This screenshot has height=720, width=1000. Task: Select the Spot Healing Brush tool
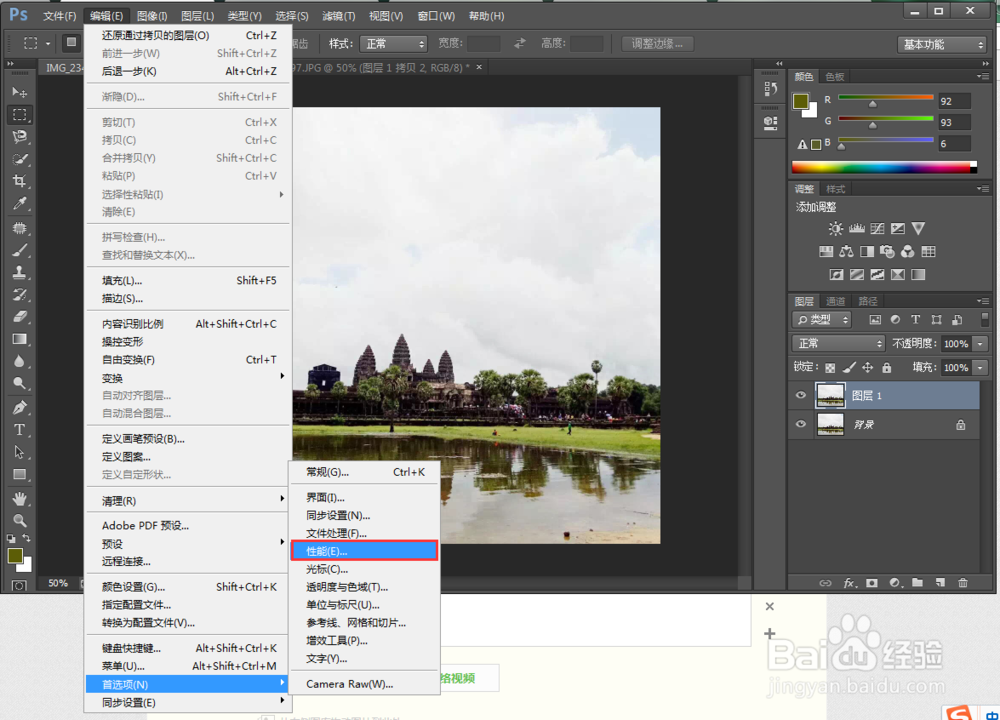[20, 228]
